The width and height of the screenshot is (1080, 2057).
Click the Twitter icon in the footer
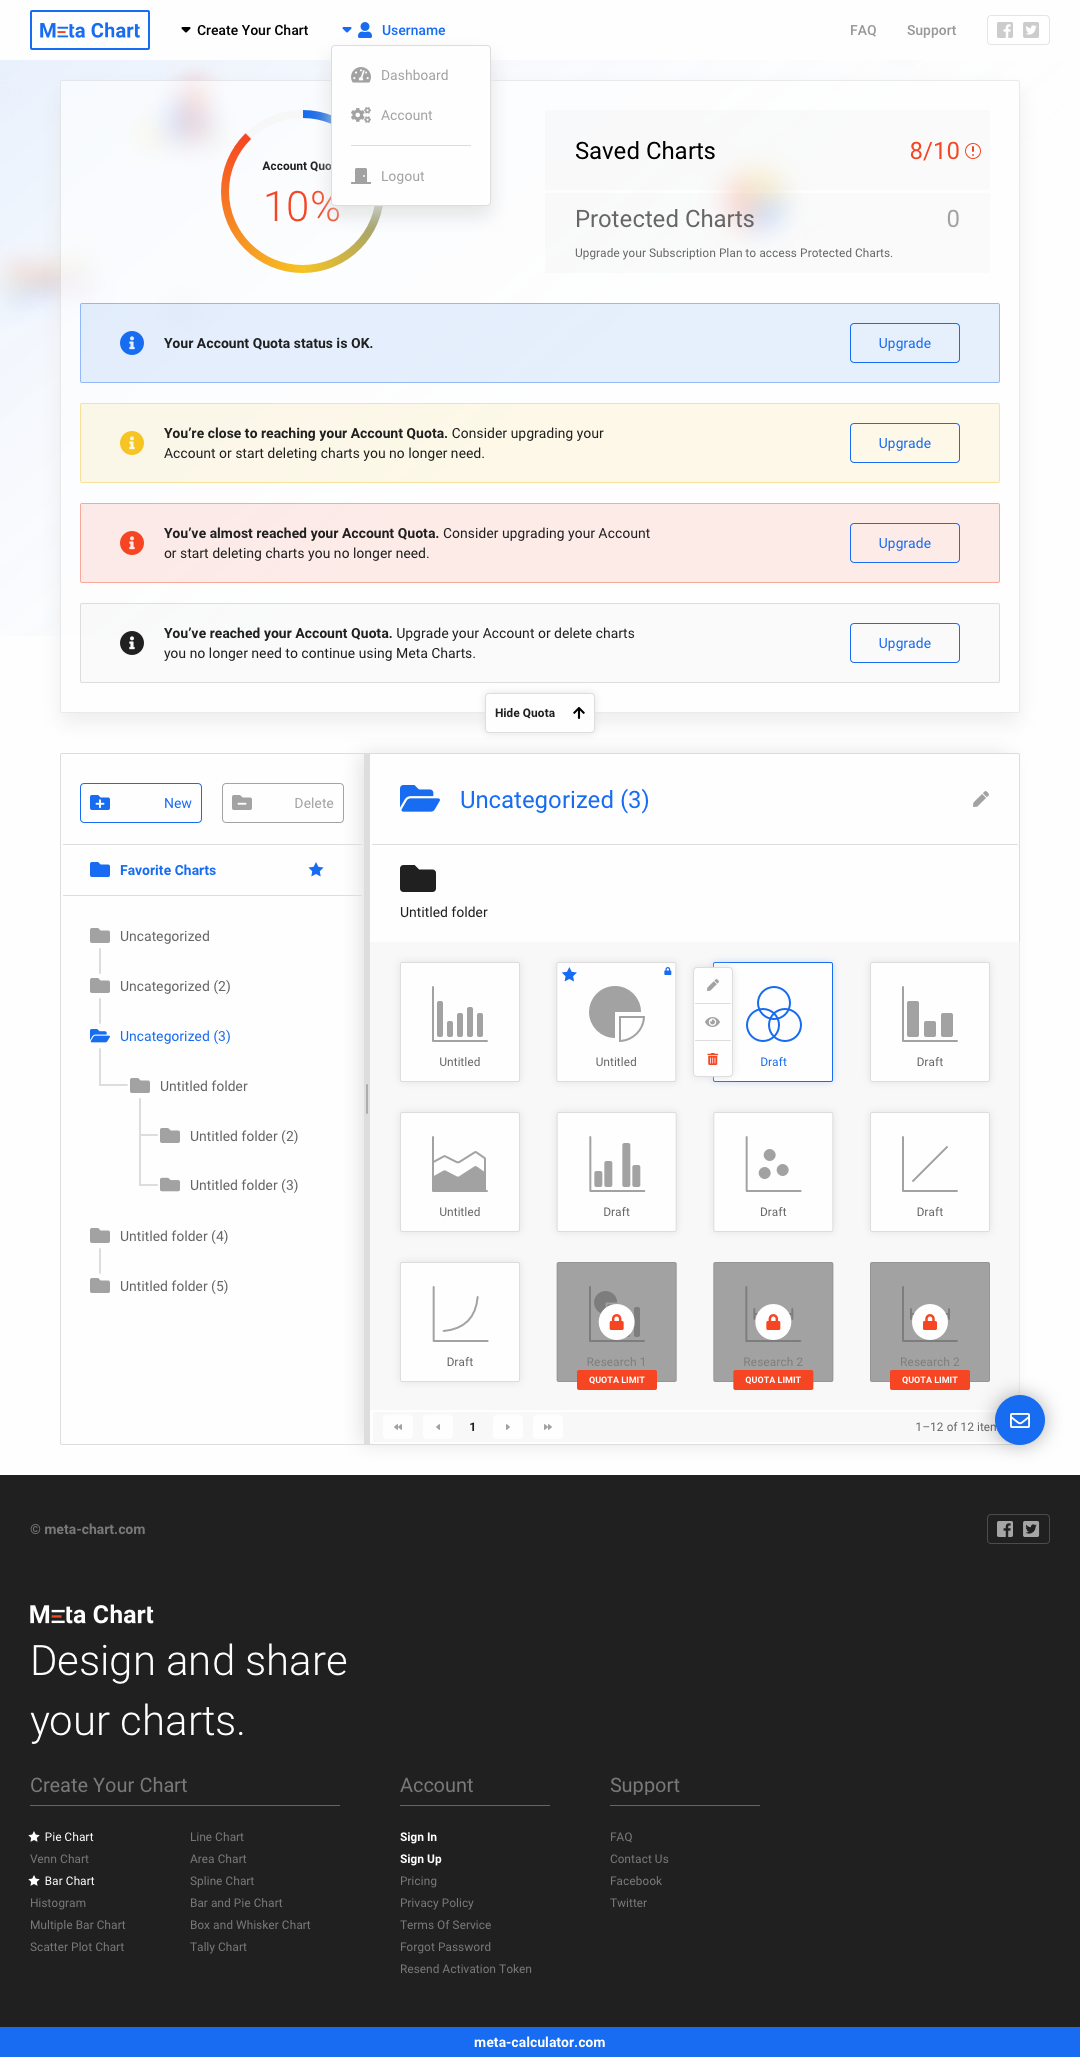(1031, 1529)
